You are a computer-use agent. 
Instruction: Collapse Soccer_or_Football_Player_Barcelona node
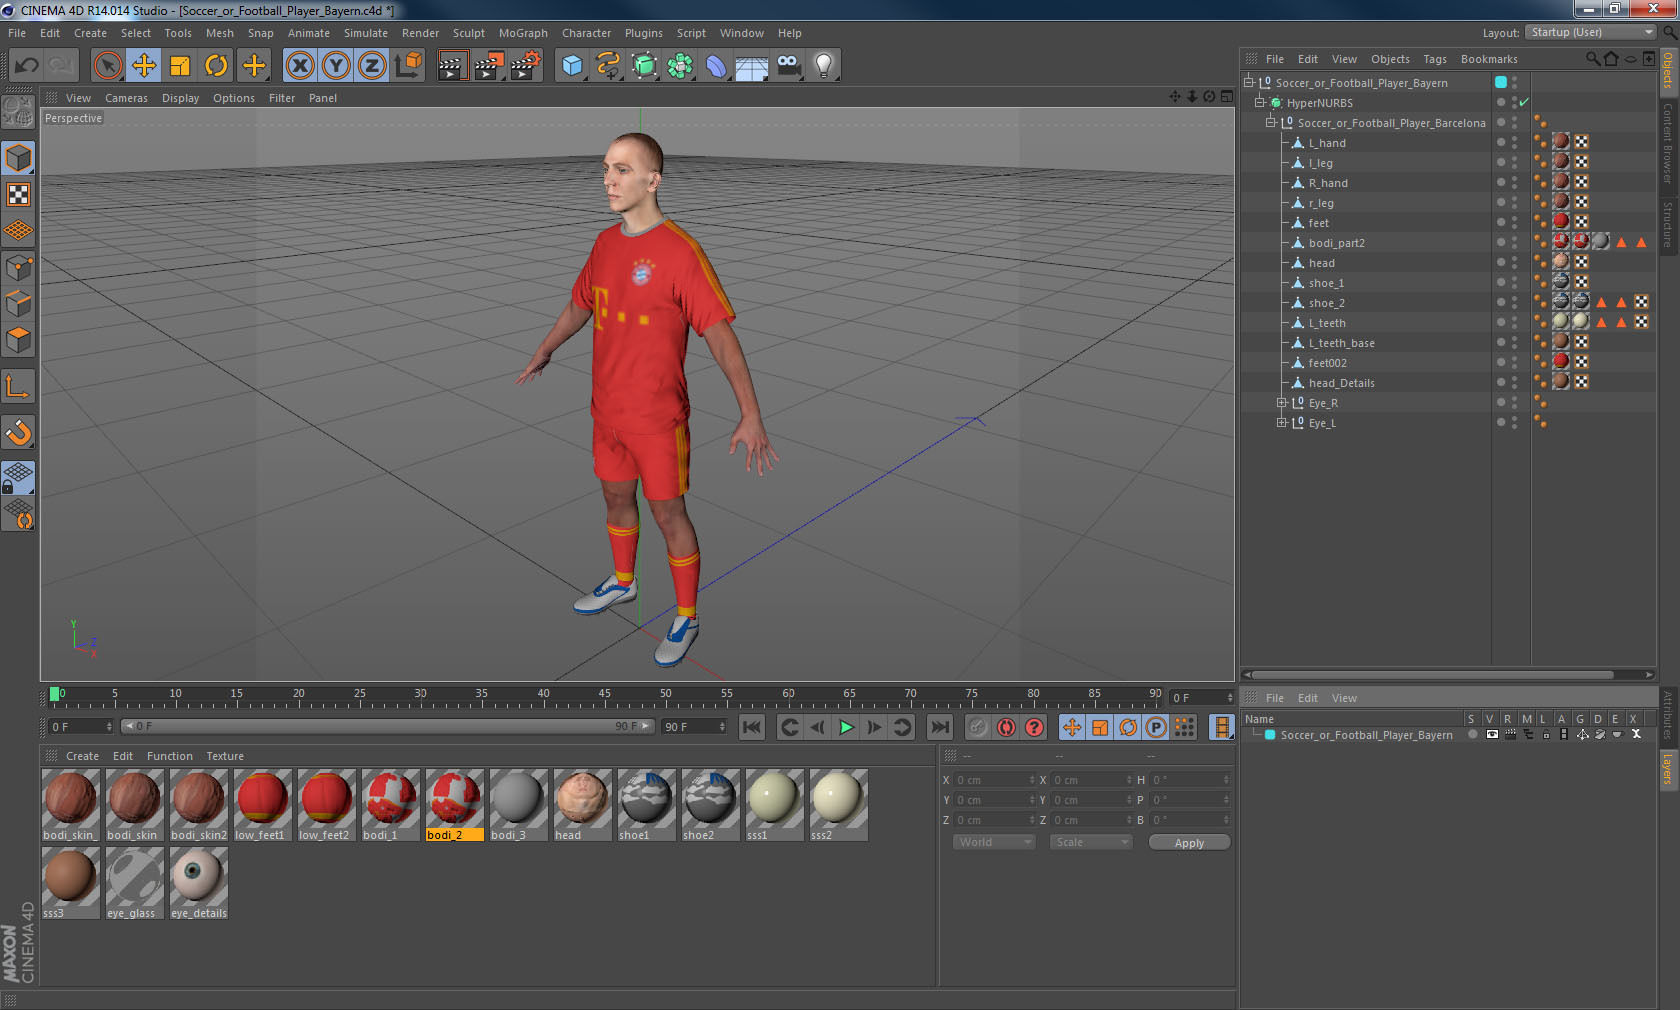click(x=1271, y=123)
